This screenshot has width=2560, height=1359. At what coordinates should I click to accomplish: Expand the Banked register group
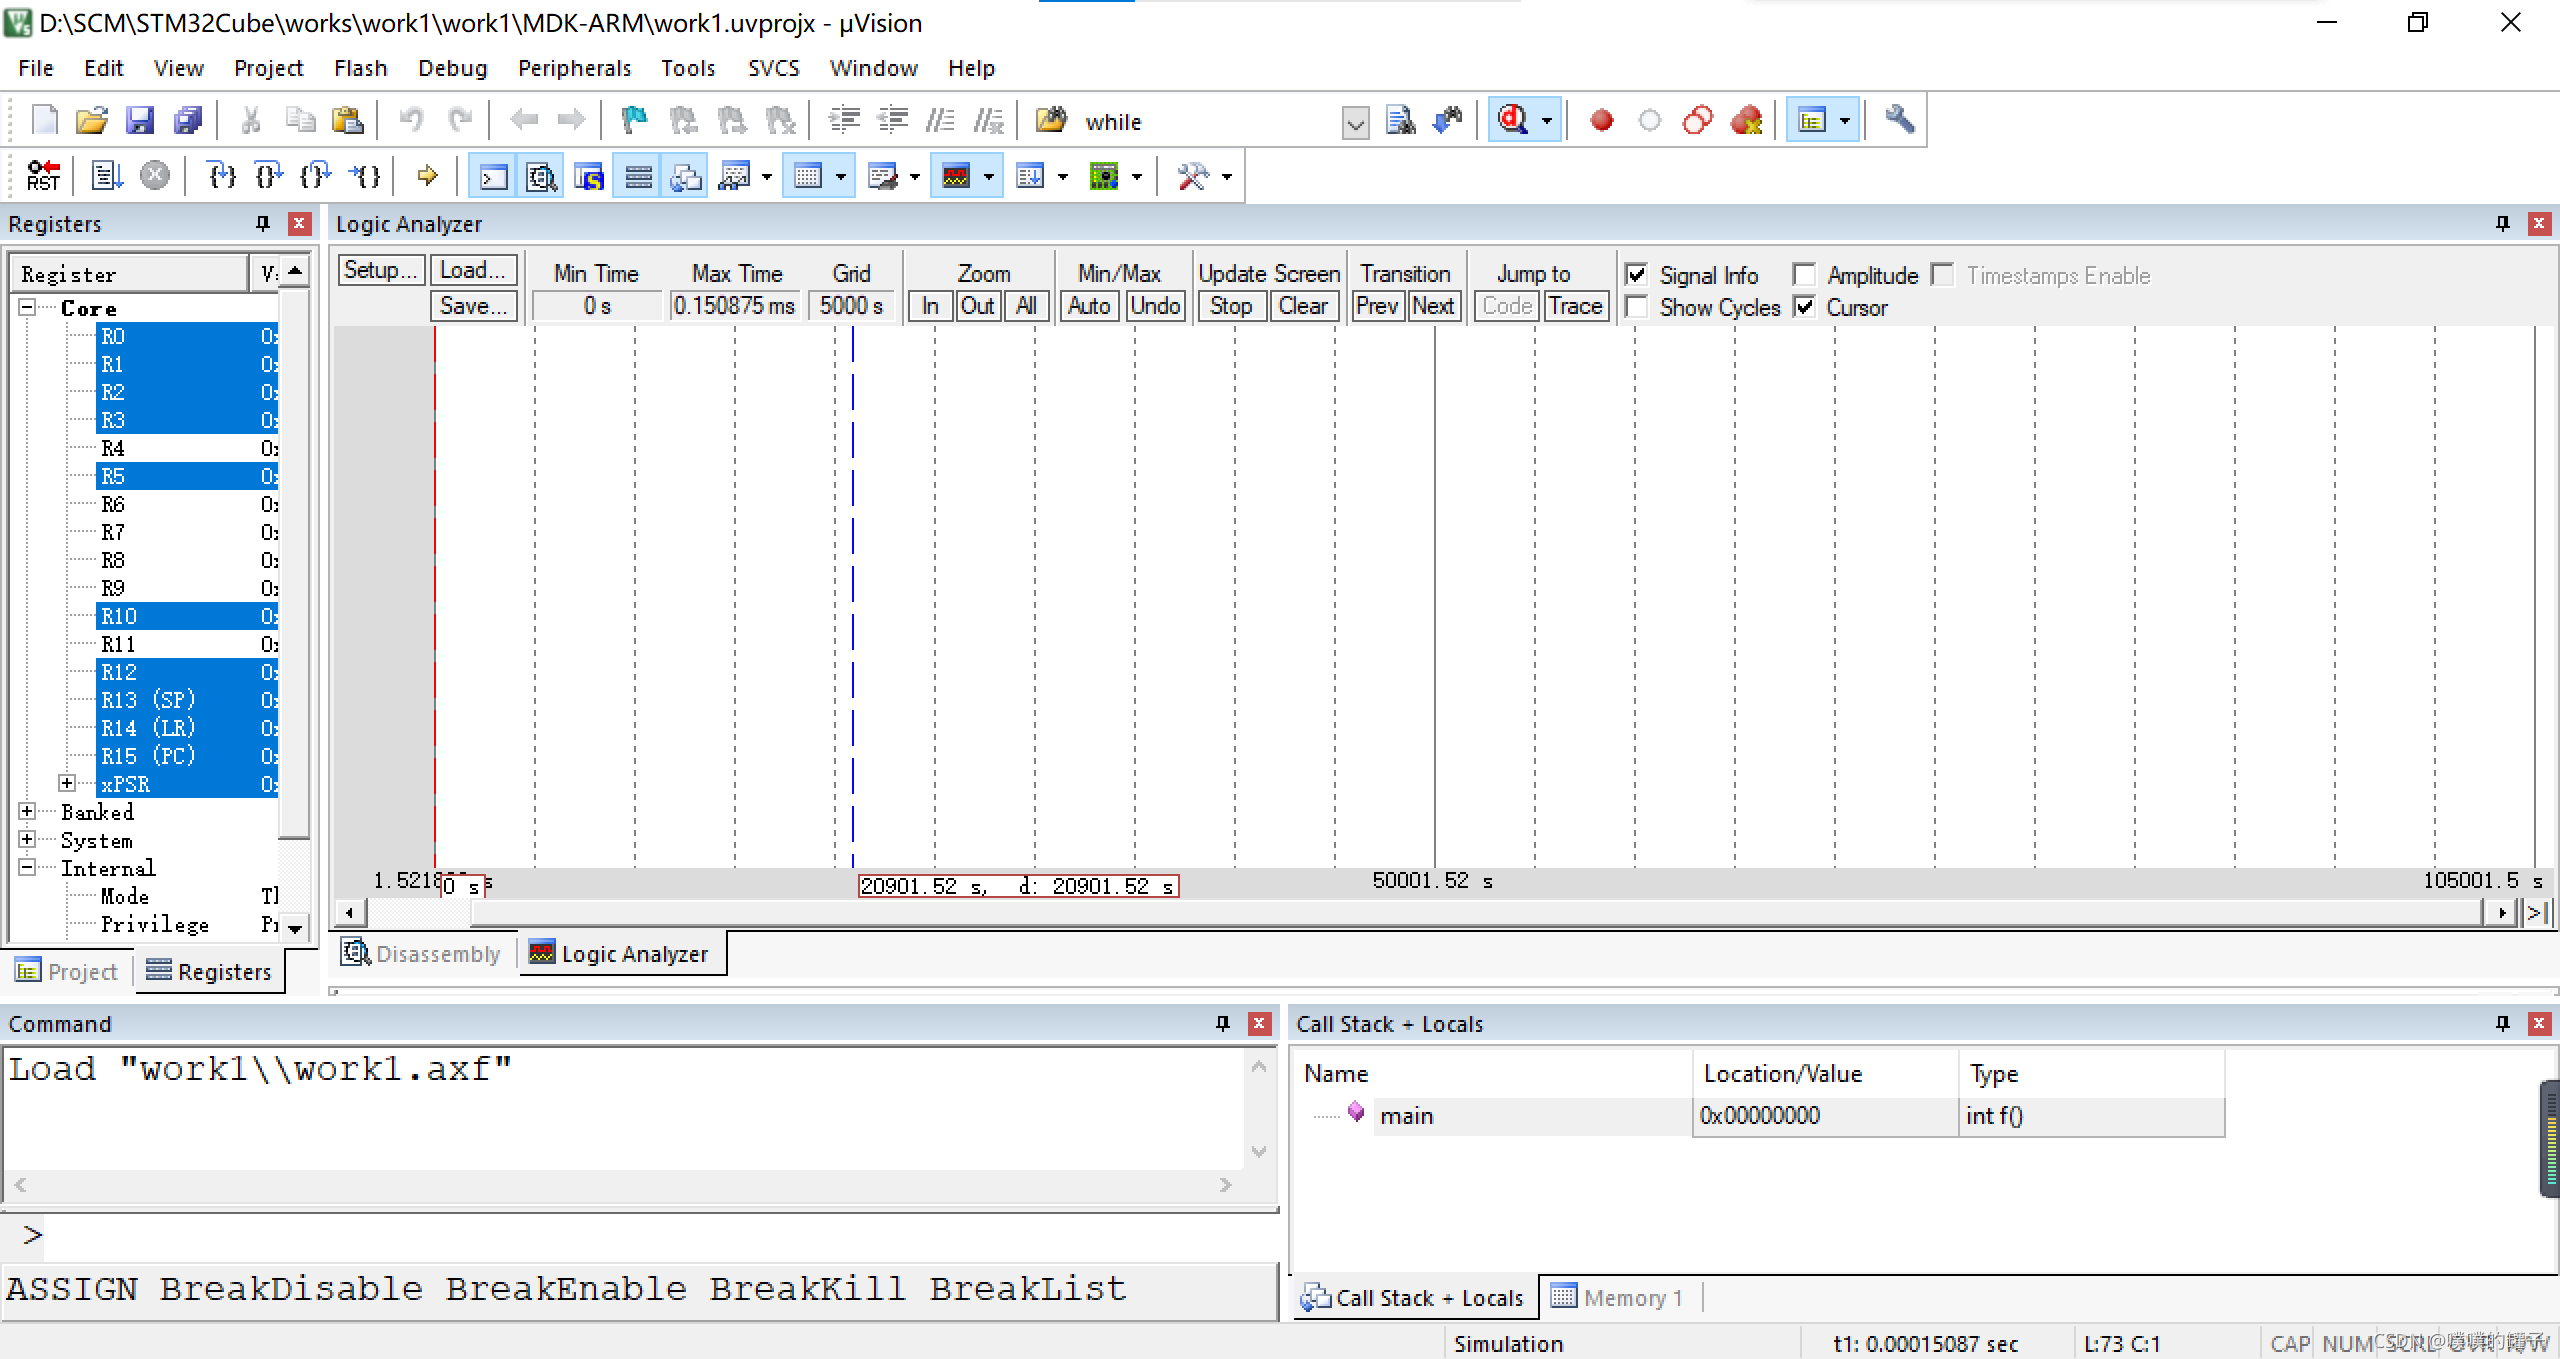(x=28, y=812)
